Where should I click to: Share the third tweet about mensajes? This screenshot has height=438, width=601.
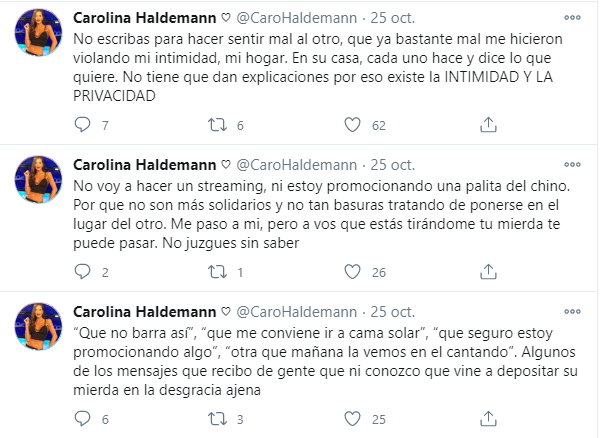487,417
